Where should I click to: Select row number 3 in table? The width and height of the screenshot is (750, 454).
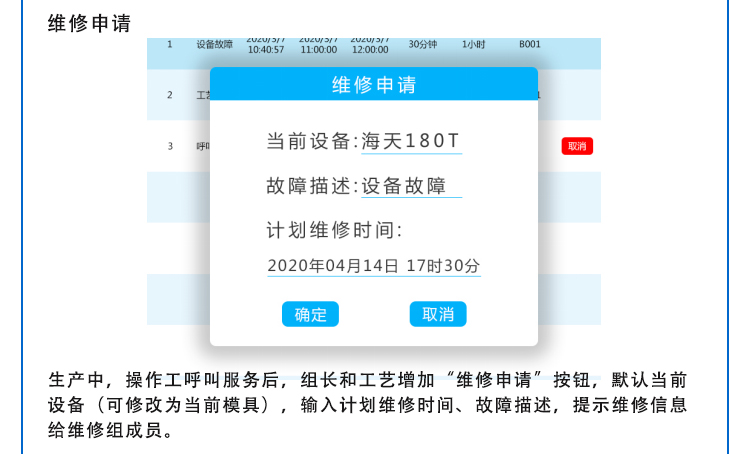pos(170,146)
